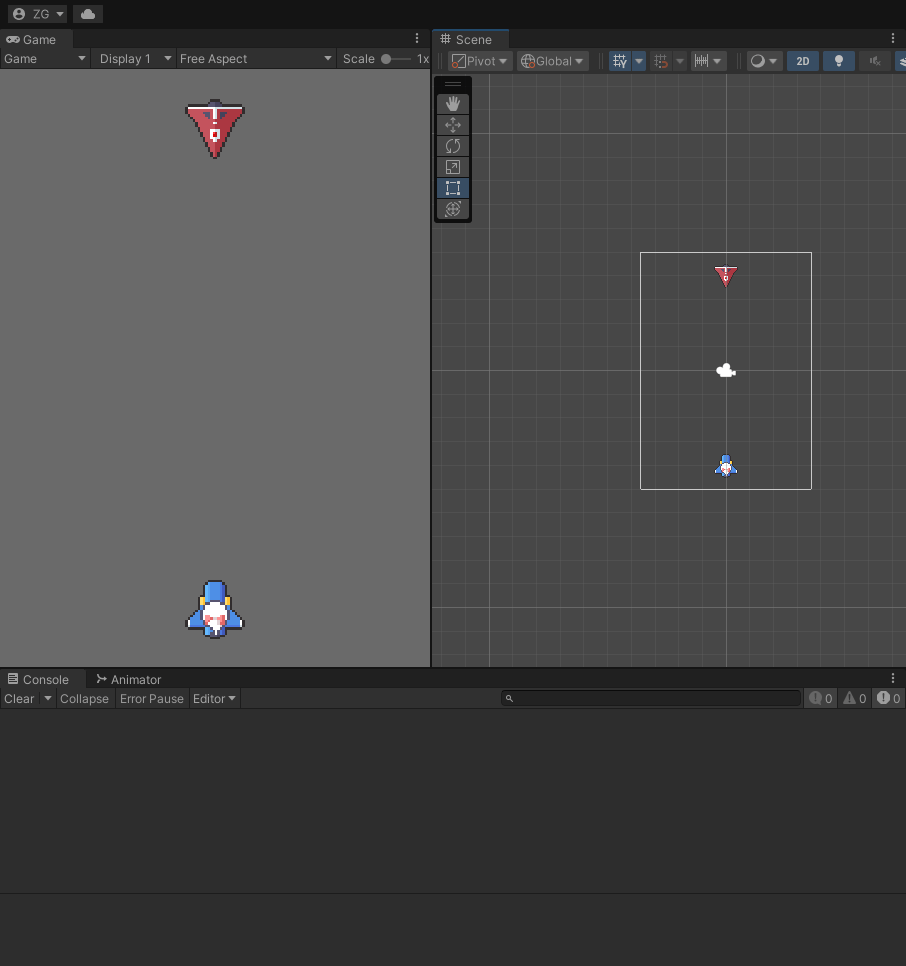Open the Scene panel more options menu

coord(893,39)
